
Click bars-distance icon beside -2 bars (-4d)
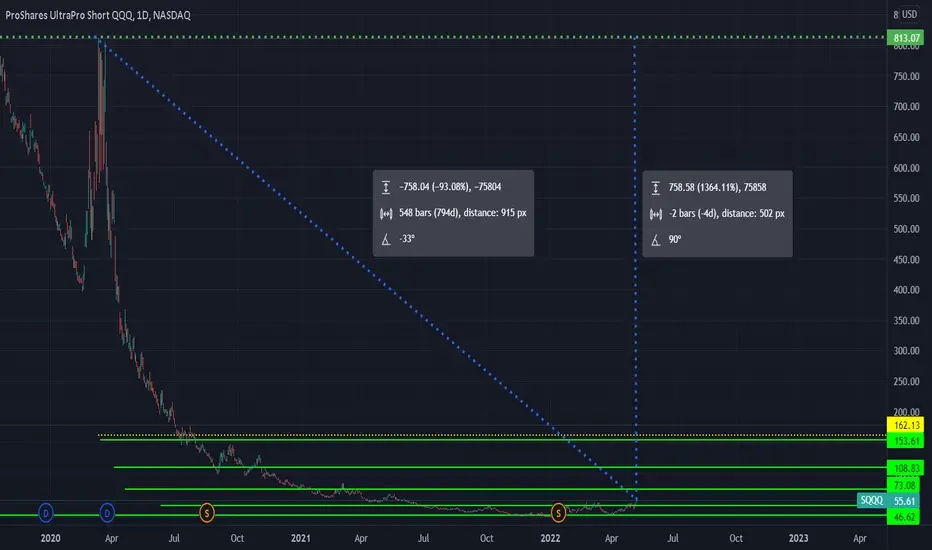656,214
